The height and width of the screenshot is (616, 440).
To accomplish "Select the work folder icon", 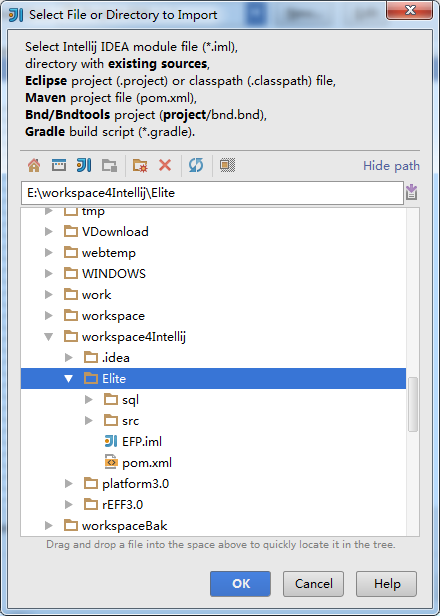I will 71,294.
